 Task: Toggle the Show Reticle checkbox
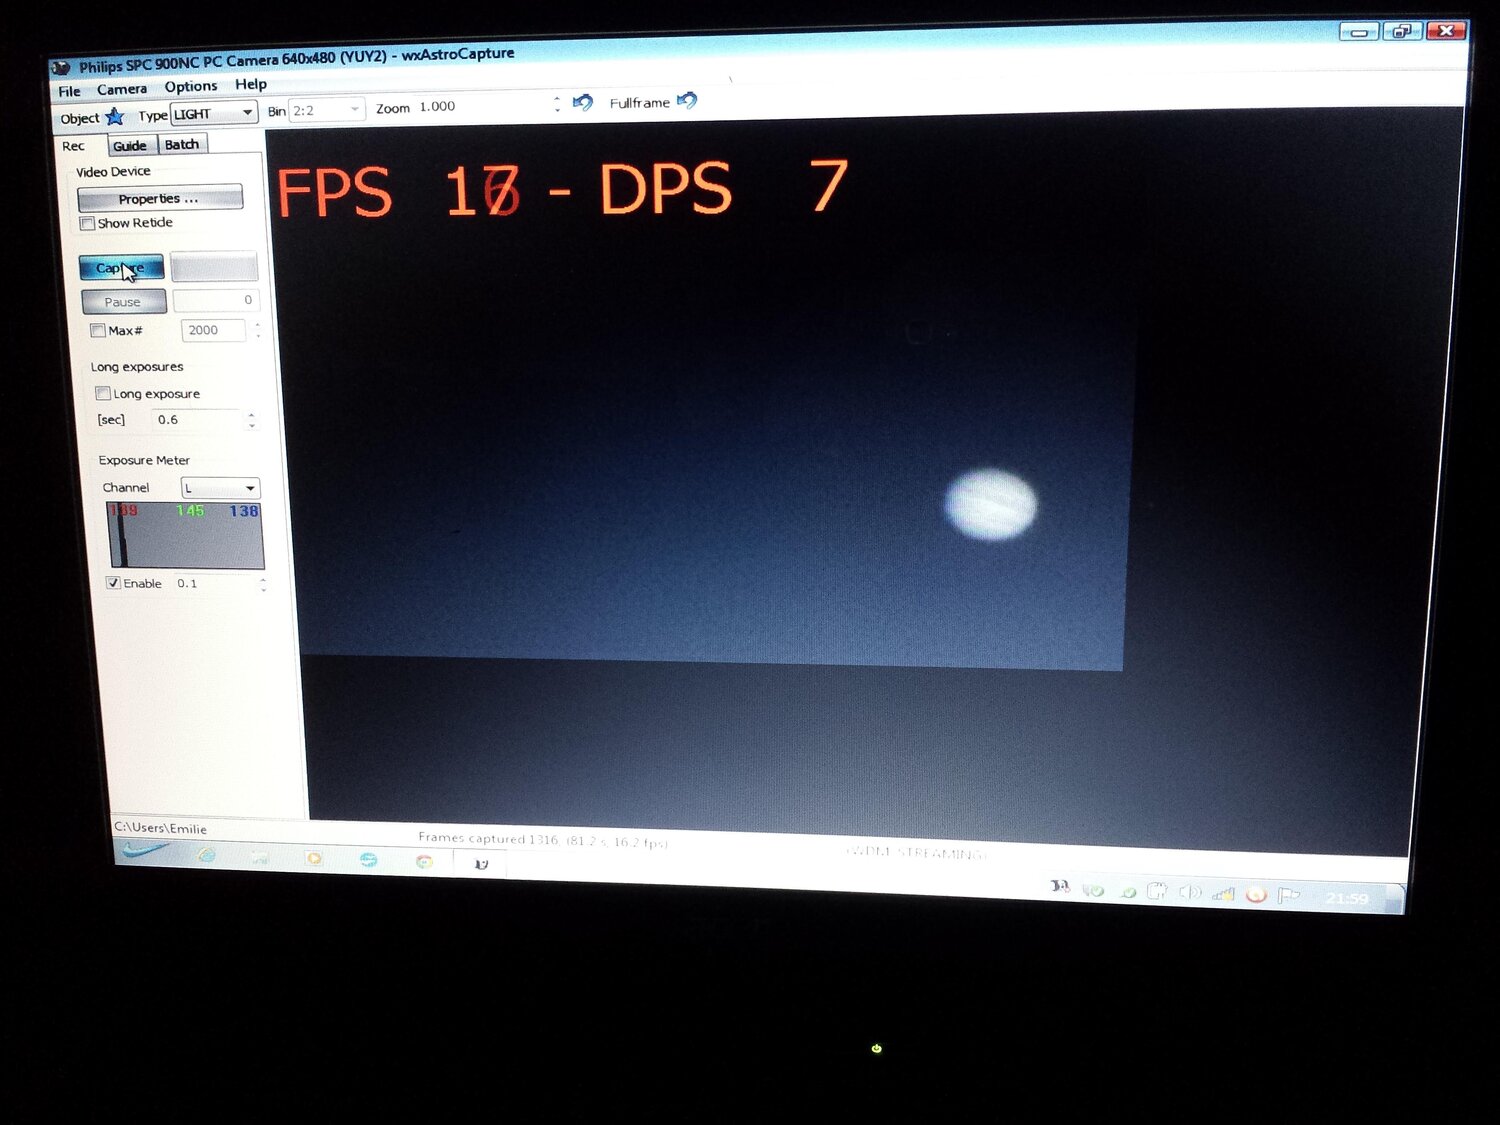coord(88,224)
